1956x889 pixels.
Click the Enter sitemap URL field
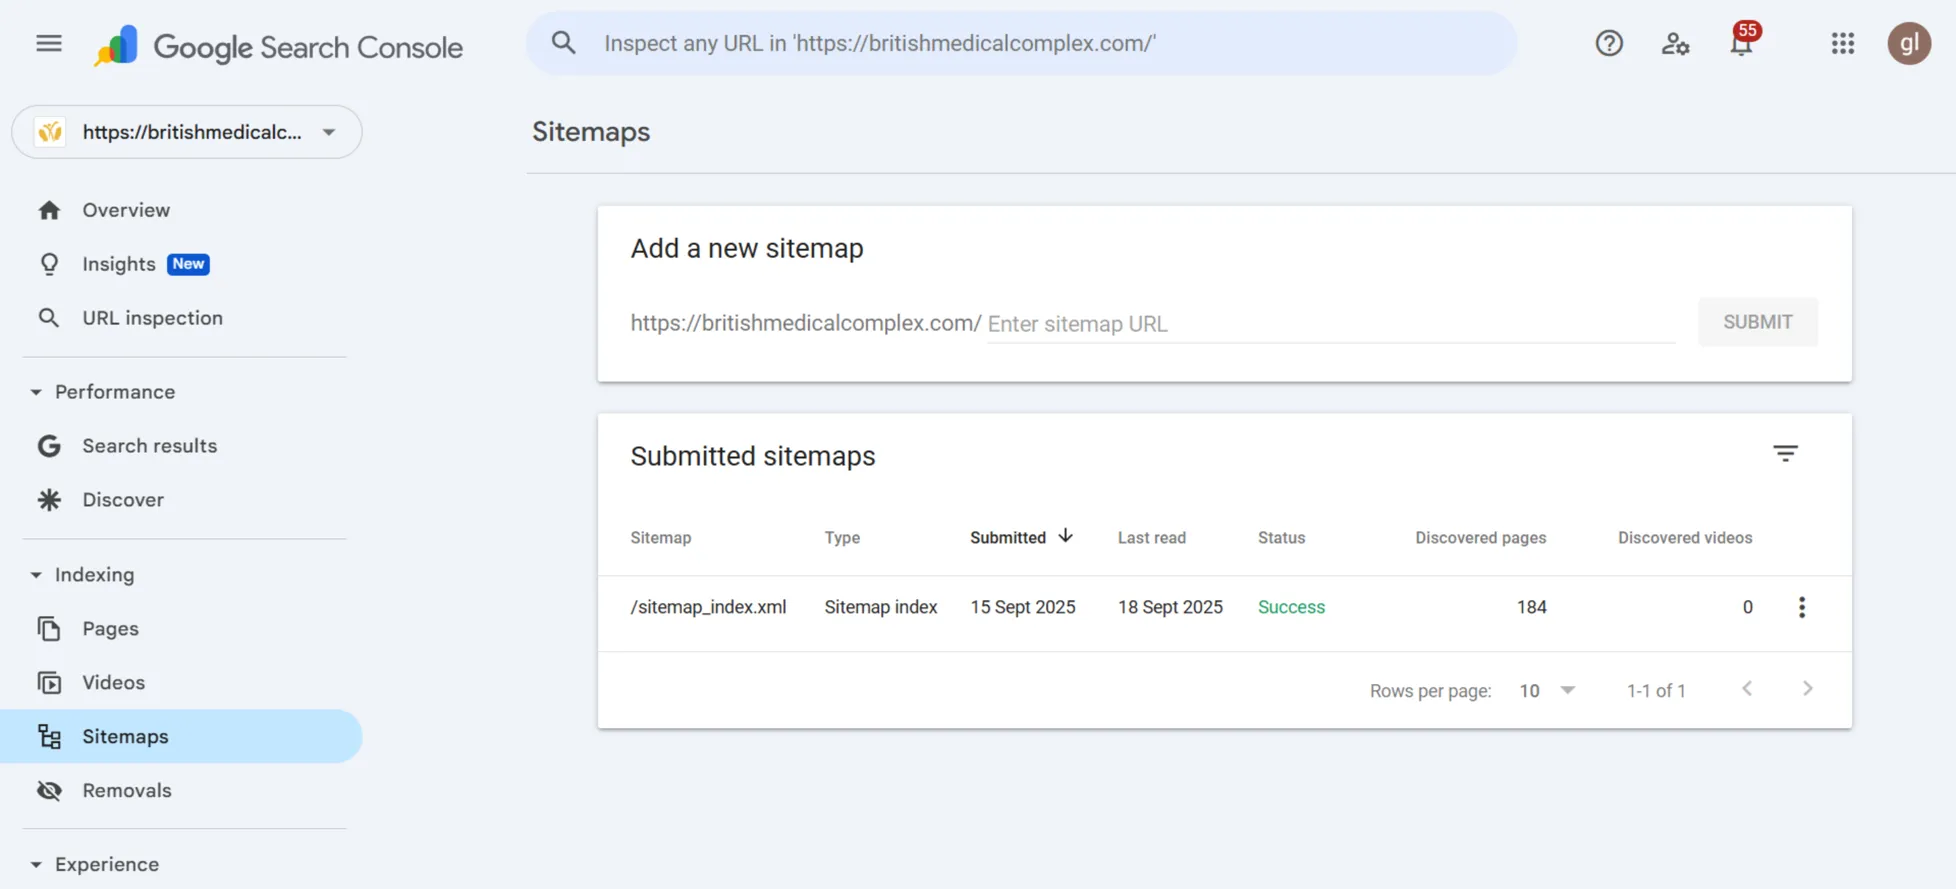(x=1330, y=324)
